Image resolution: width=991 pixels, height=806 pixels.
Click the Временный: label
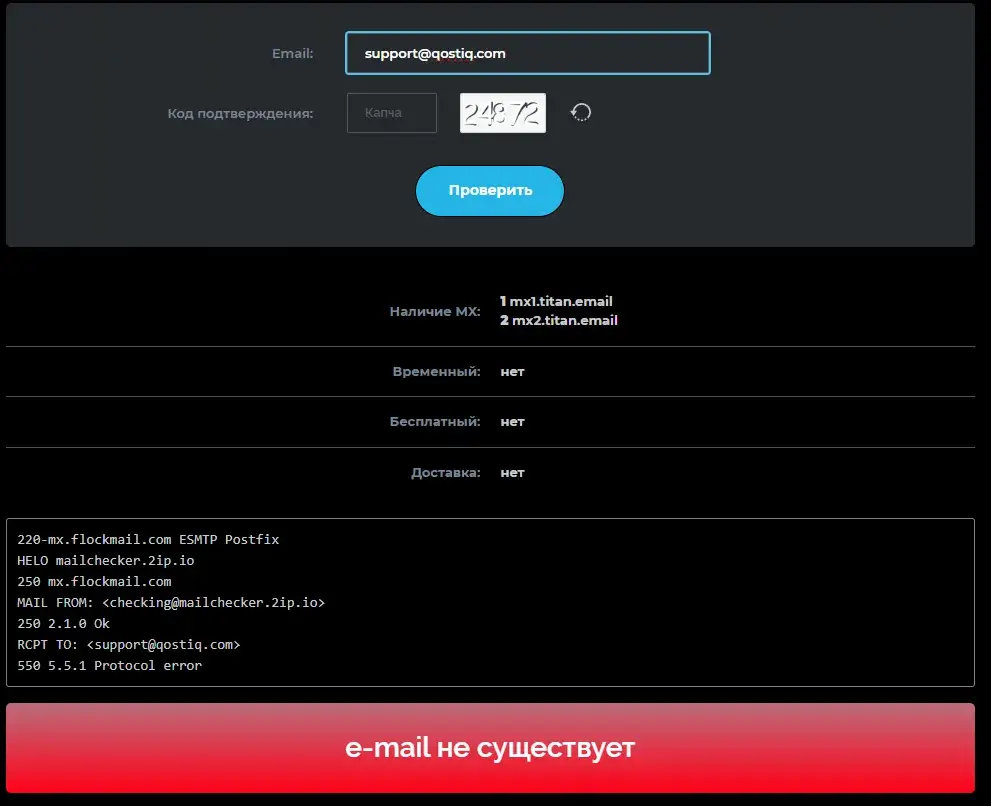pyautogui.click(x=436, y=372)
